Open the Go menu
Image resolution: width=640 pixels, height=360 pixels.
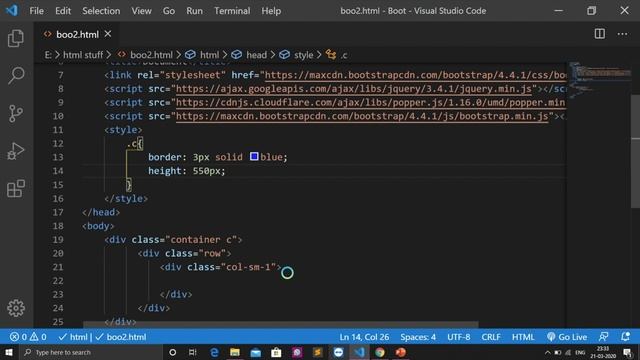click(169, 11)
